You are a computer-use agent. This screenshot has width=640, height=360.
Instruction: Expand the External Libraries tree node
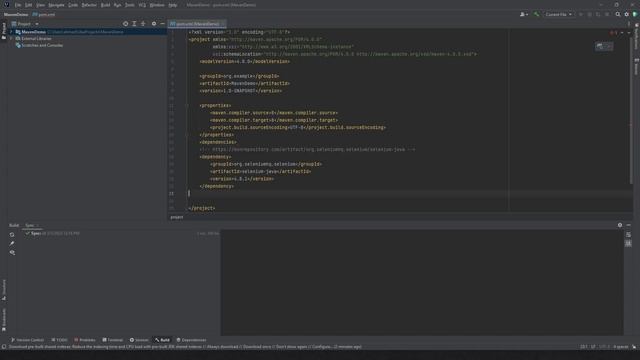click(11, 38)
